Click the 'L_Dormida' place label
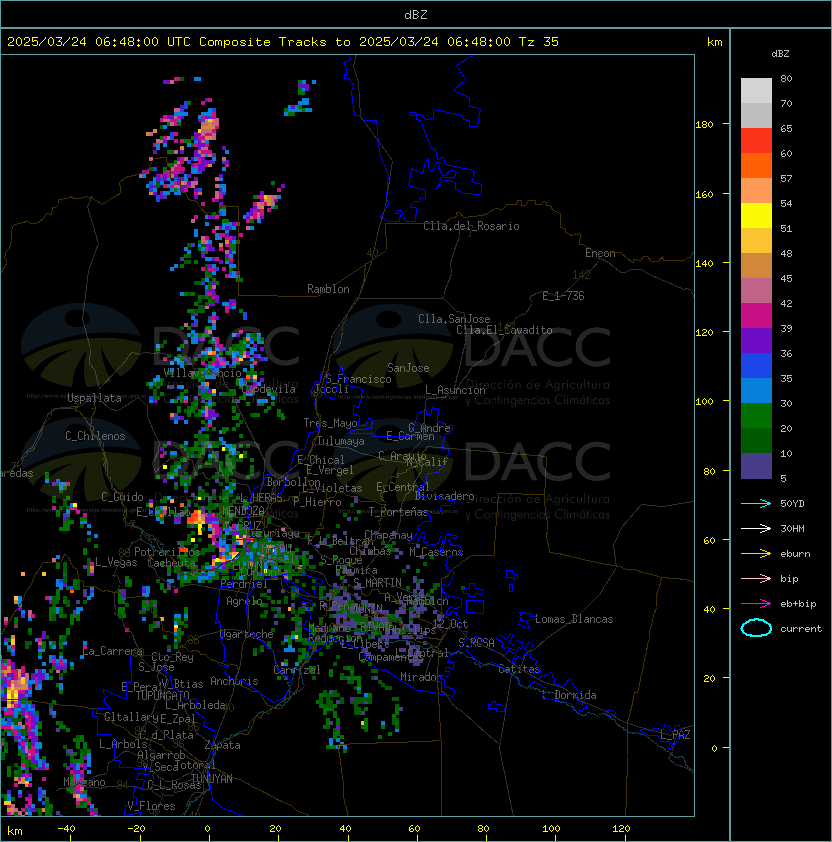The height and width of the screenshot is (842, 832). pos(569,695)
